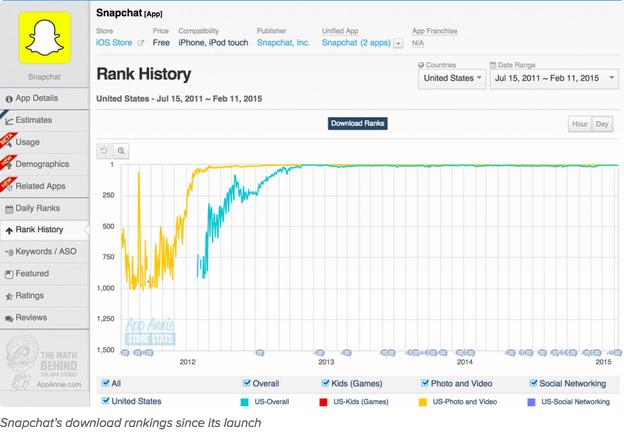Open the Ratings section
The image size is (624, 434).
(45, 296)
